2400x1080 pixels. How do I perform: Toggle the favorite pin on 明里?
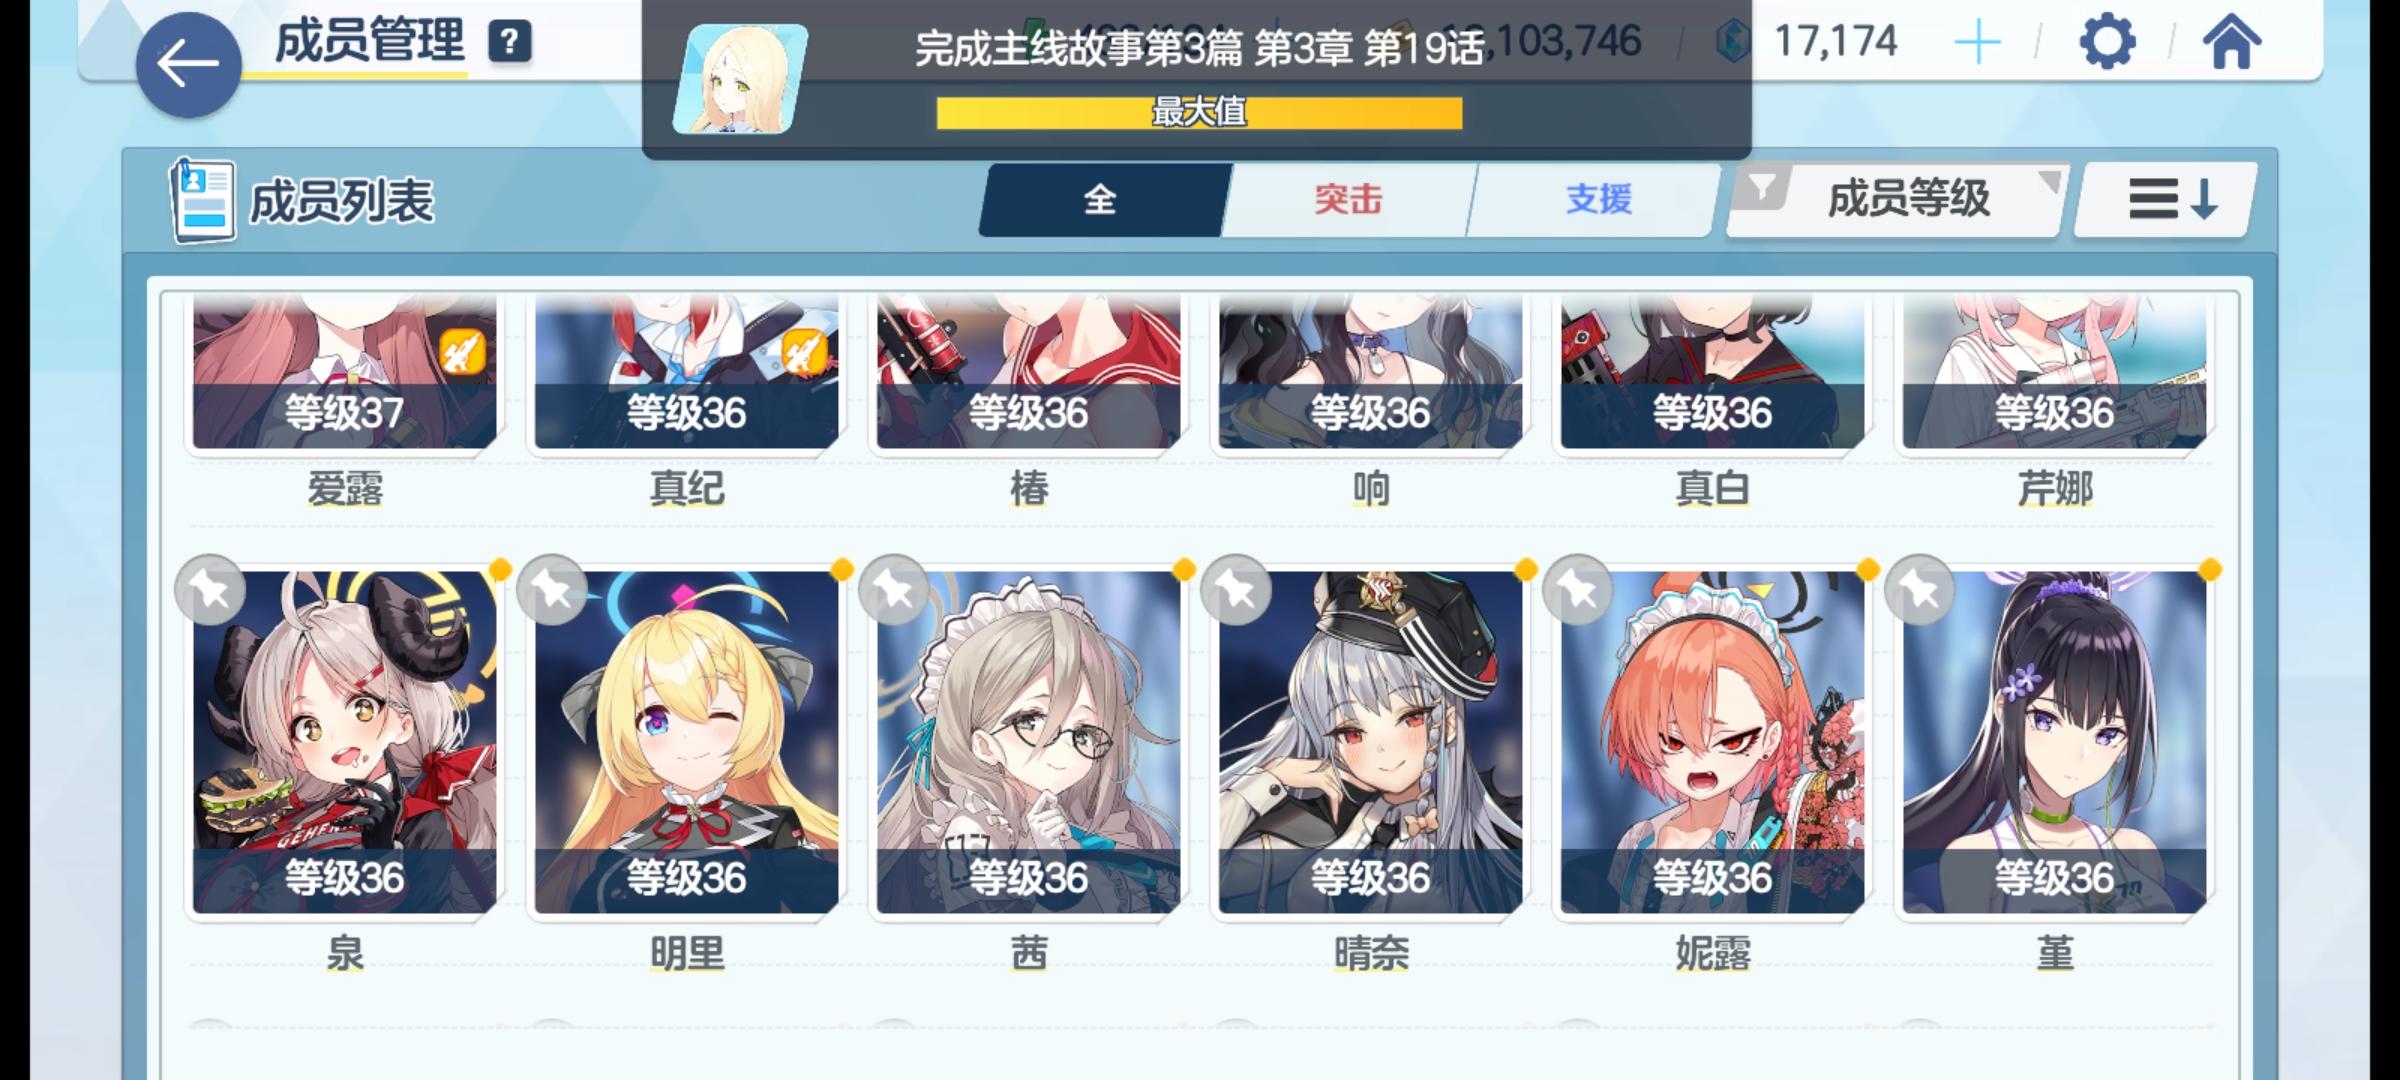click(553, 590)
